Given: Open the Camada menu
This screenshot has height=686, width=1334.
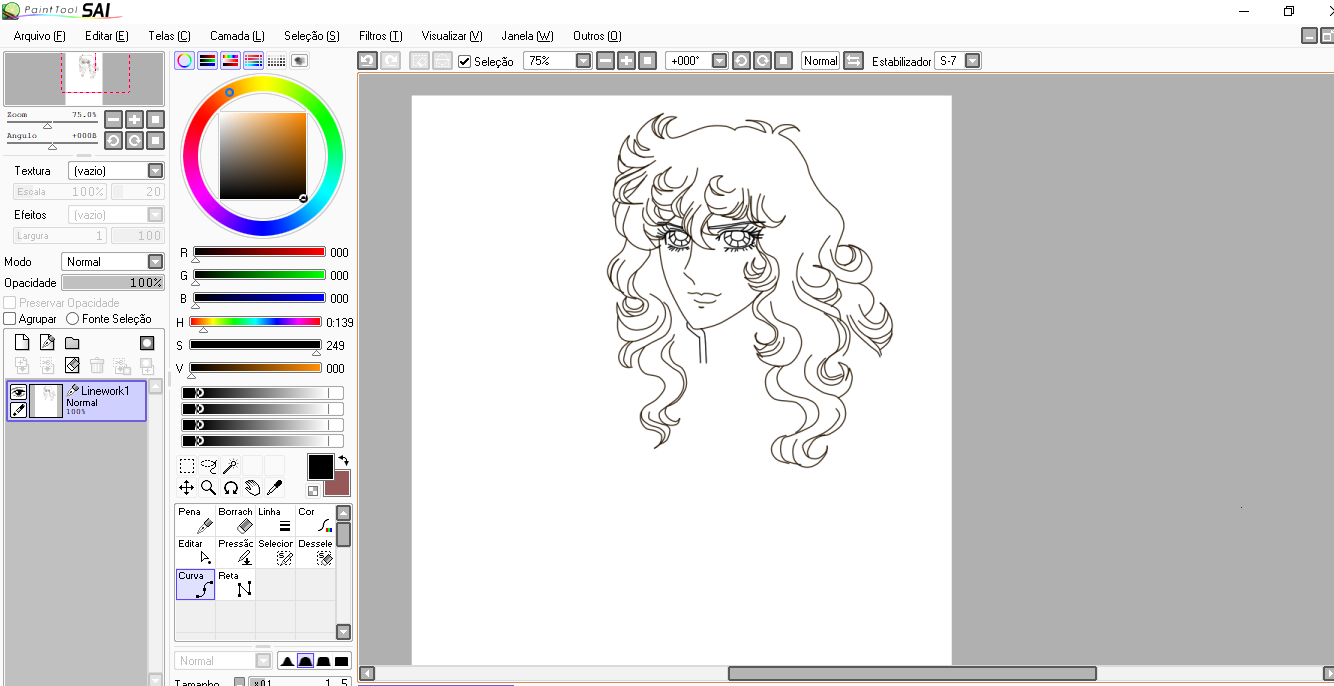Looking at the screenshot, I should click(238, 36).
